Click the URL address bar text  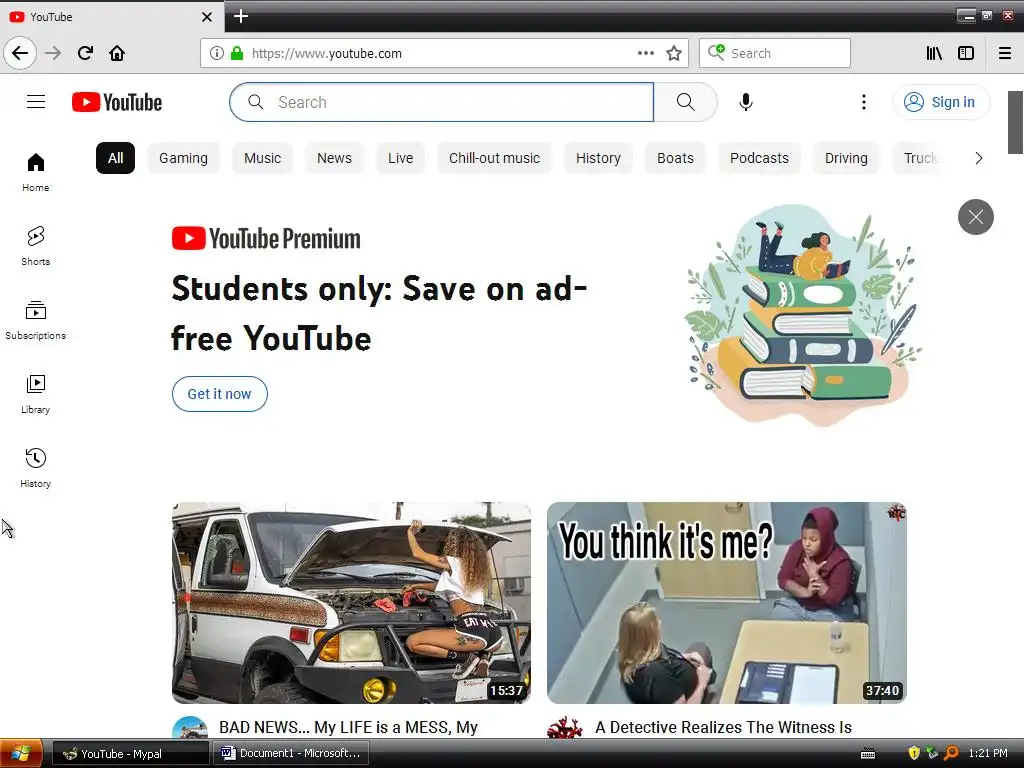(x=327, y=54)
